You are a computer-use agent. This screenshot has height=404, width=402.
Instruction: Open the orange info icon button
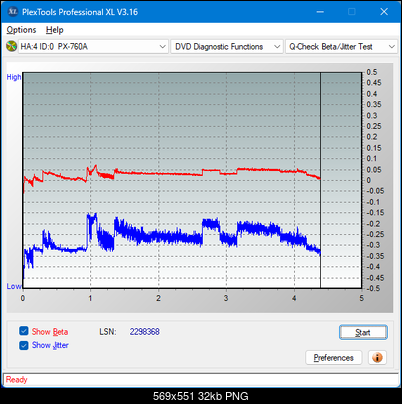(x=377, y=358)
